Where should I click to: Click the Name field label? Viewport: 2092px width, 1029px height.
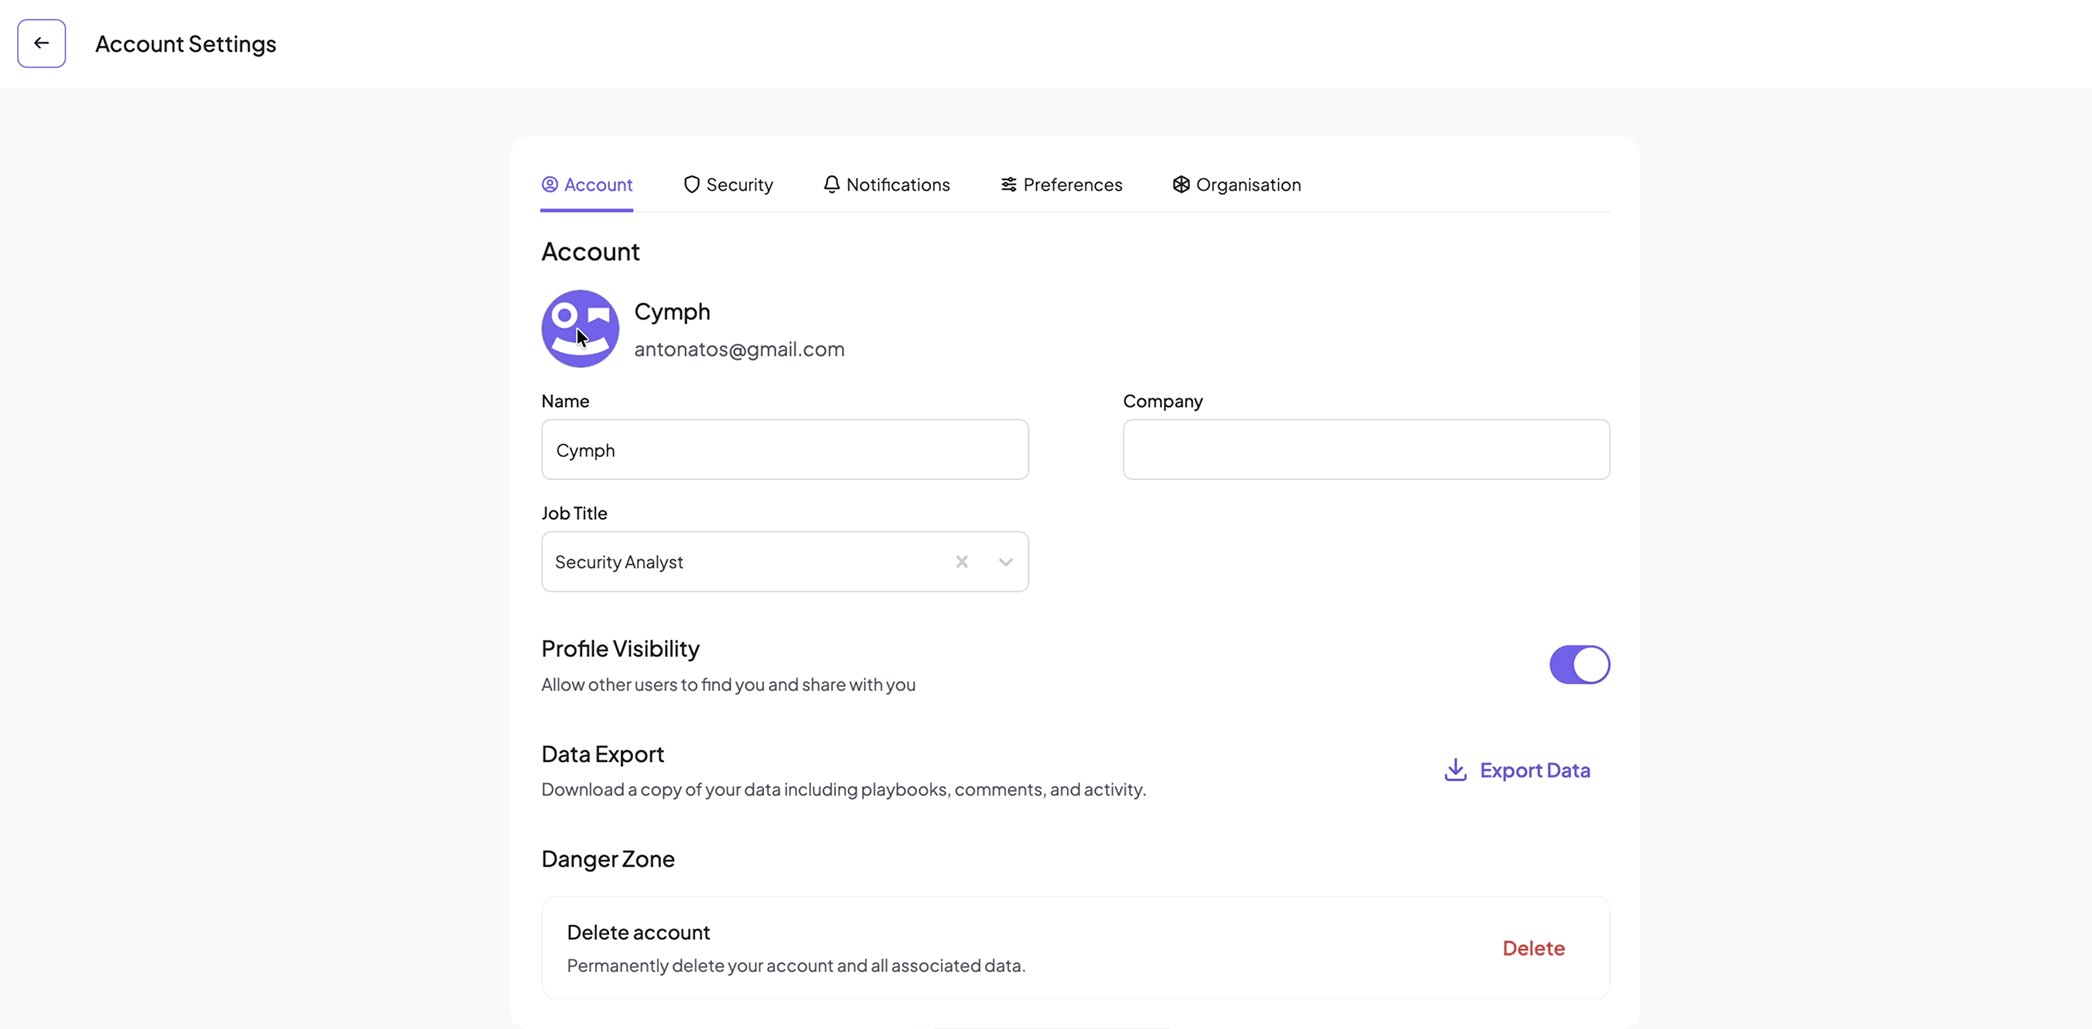(565, 401)
